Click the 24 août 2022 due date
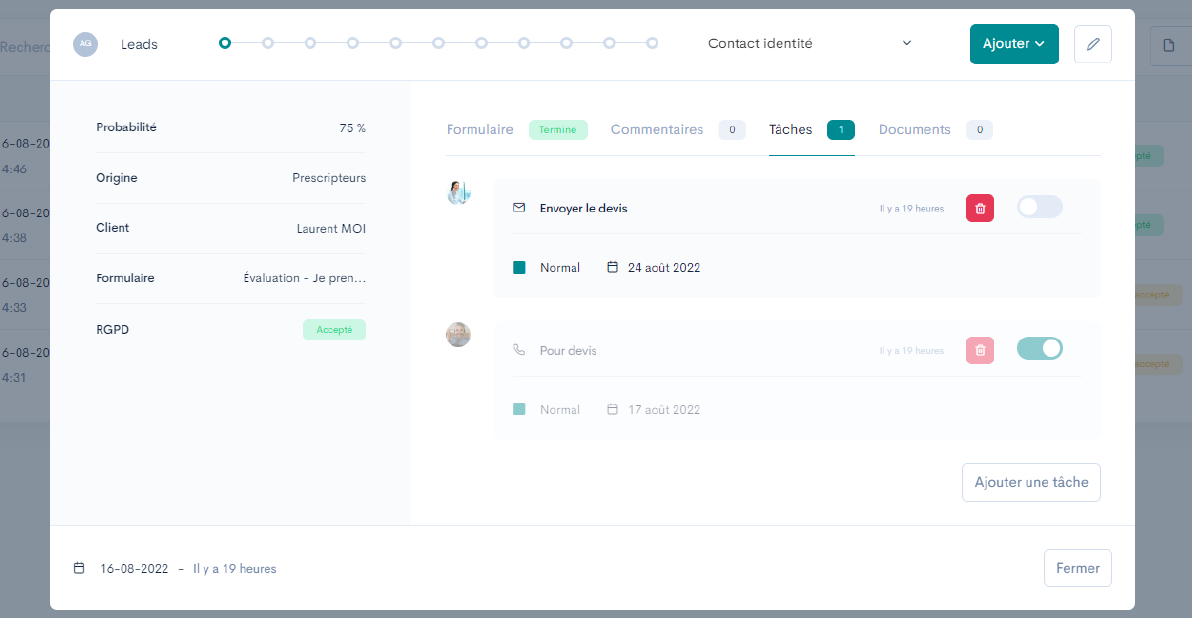This screenshot has width=1192, height=618. 664,268
